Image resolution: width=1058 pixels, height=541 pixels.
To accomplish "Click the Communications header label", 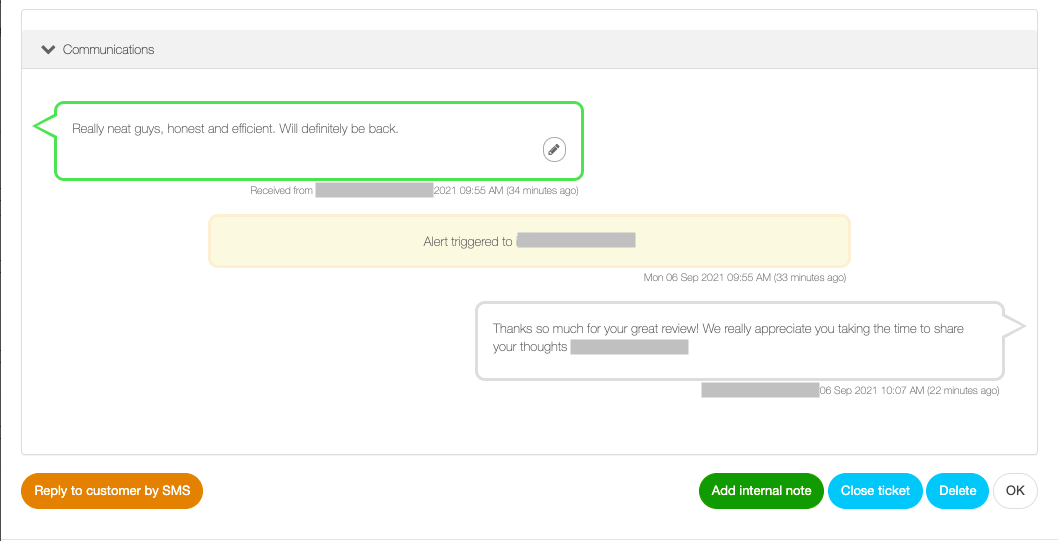I will point(108,49).
